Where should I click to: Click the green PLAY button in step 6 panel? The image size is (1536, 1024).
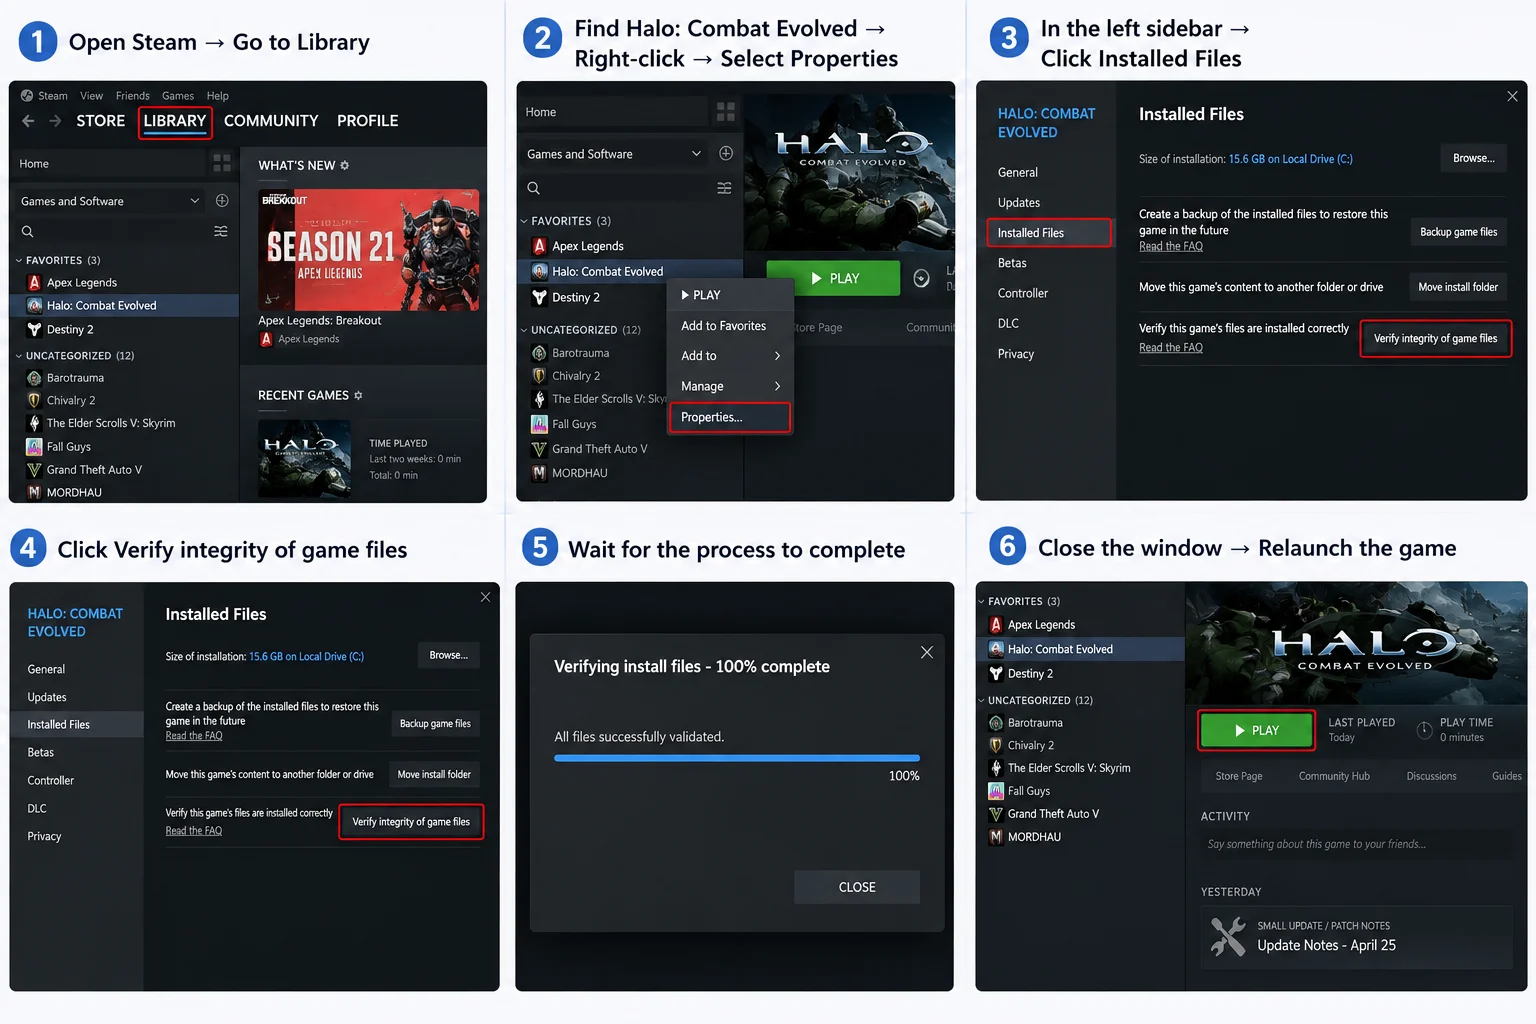(1257, 731)
